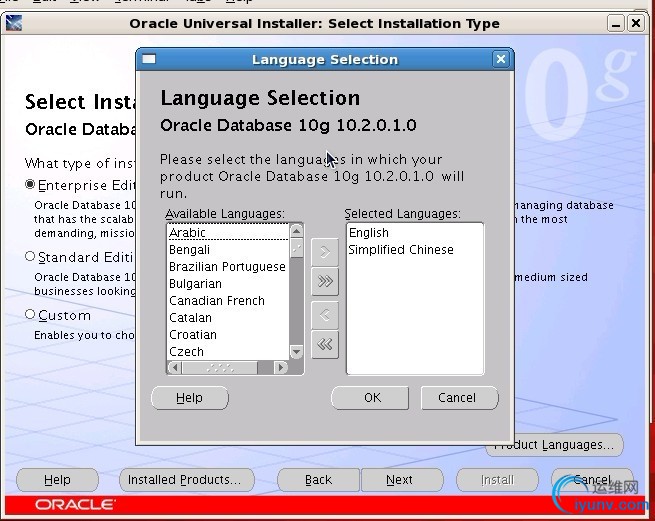Close the Oracle Universal Installer window
The height and width of the screenshot is (521, 655).
pyautogui.click(x=636, y=23)
